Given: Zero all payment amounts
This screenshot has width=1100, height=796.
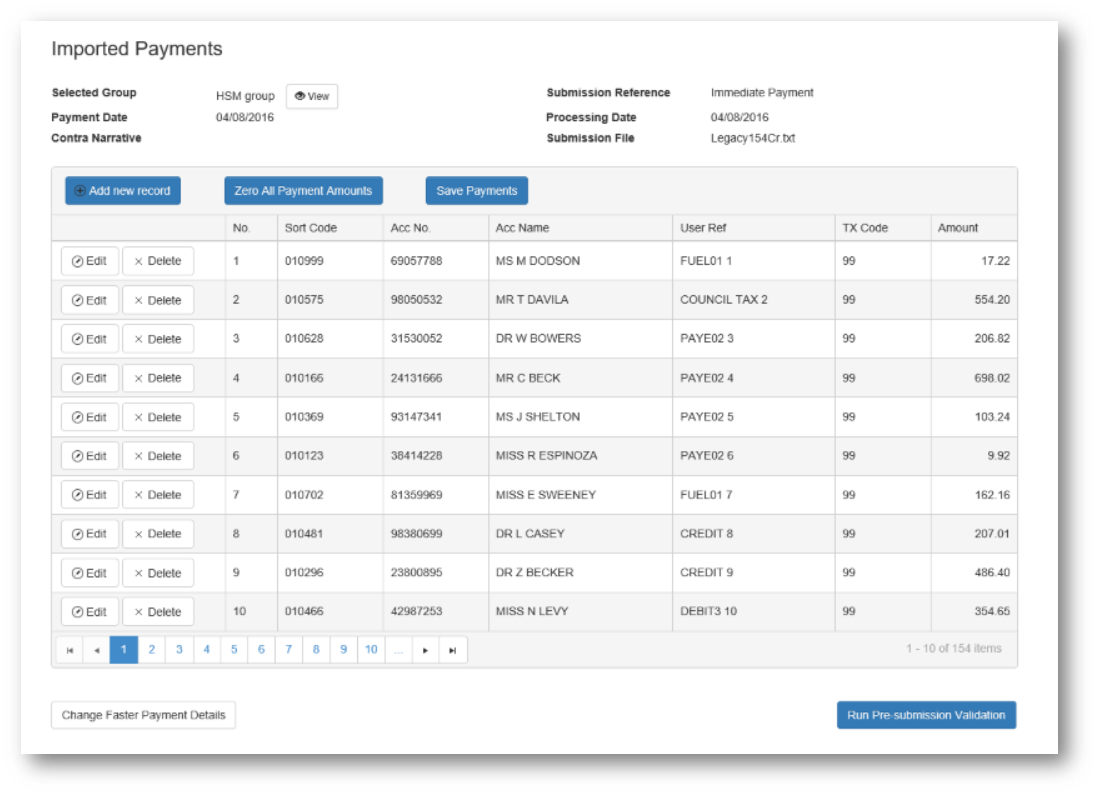Looking at the screenshot, I should coord(303,191).
